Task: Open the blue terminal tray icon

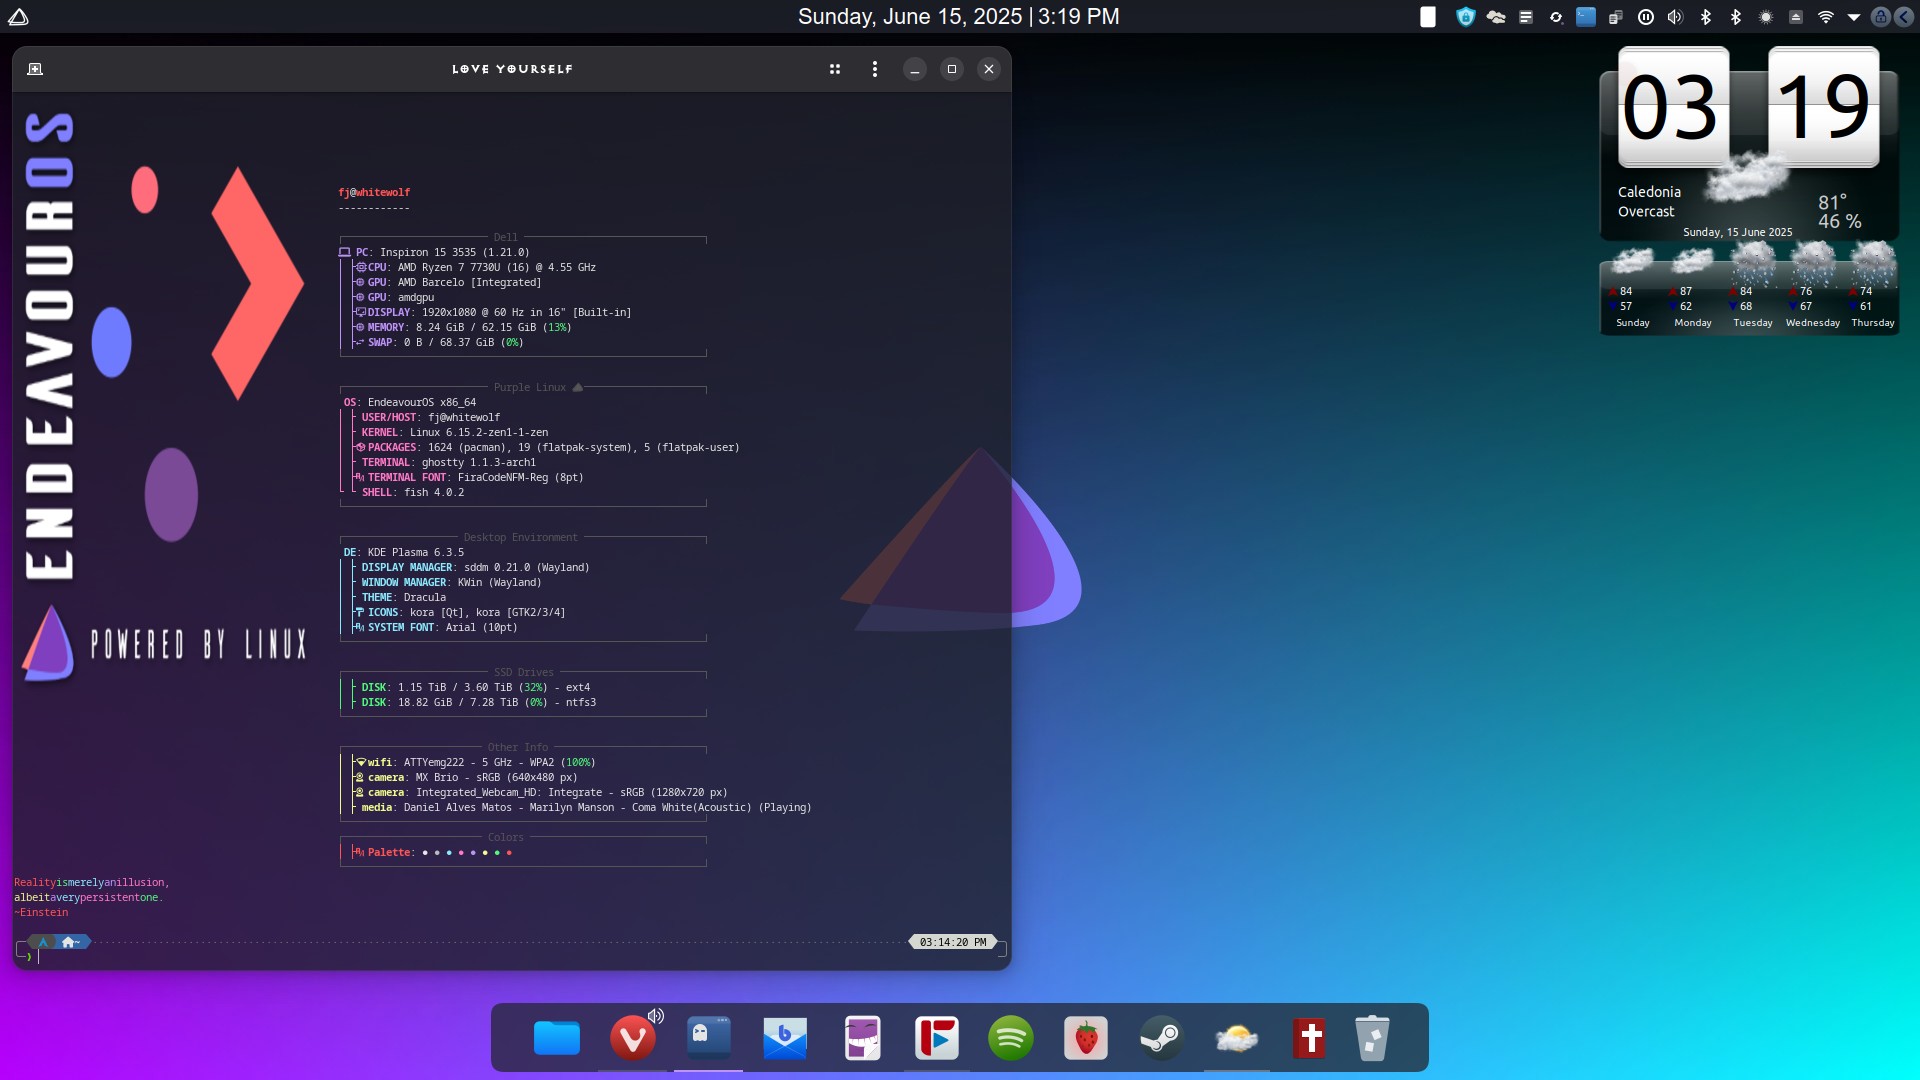Action: (x=1586, y=17)
